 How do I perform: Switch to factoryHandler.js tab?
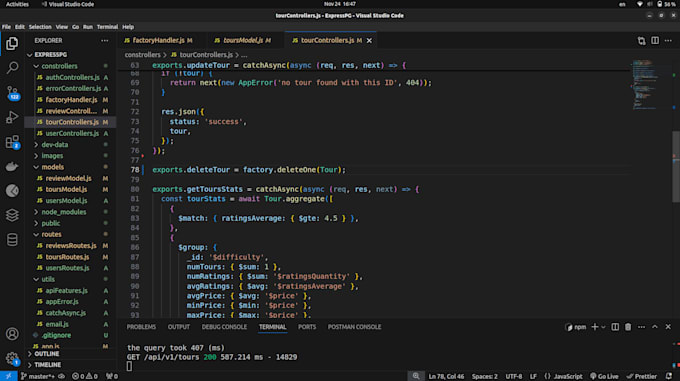coord(158,40)
